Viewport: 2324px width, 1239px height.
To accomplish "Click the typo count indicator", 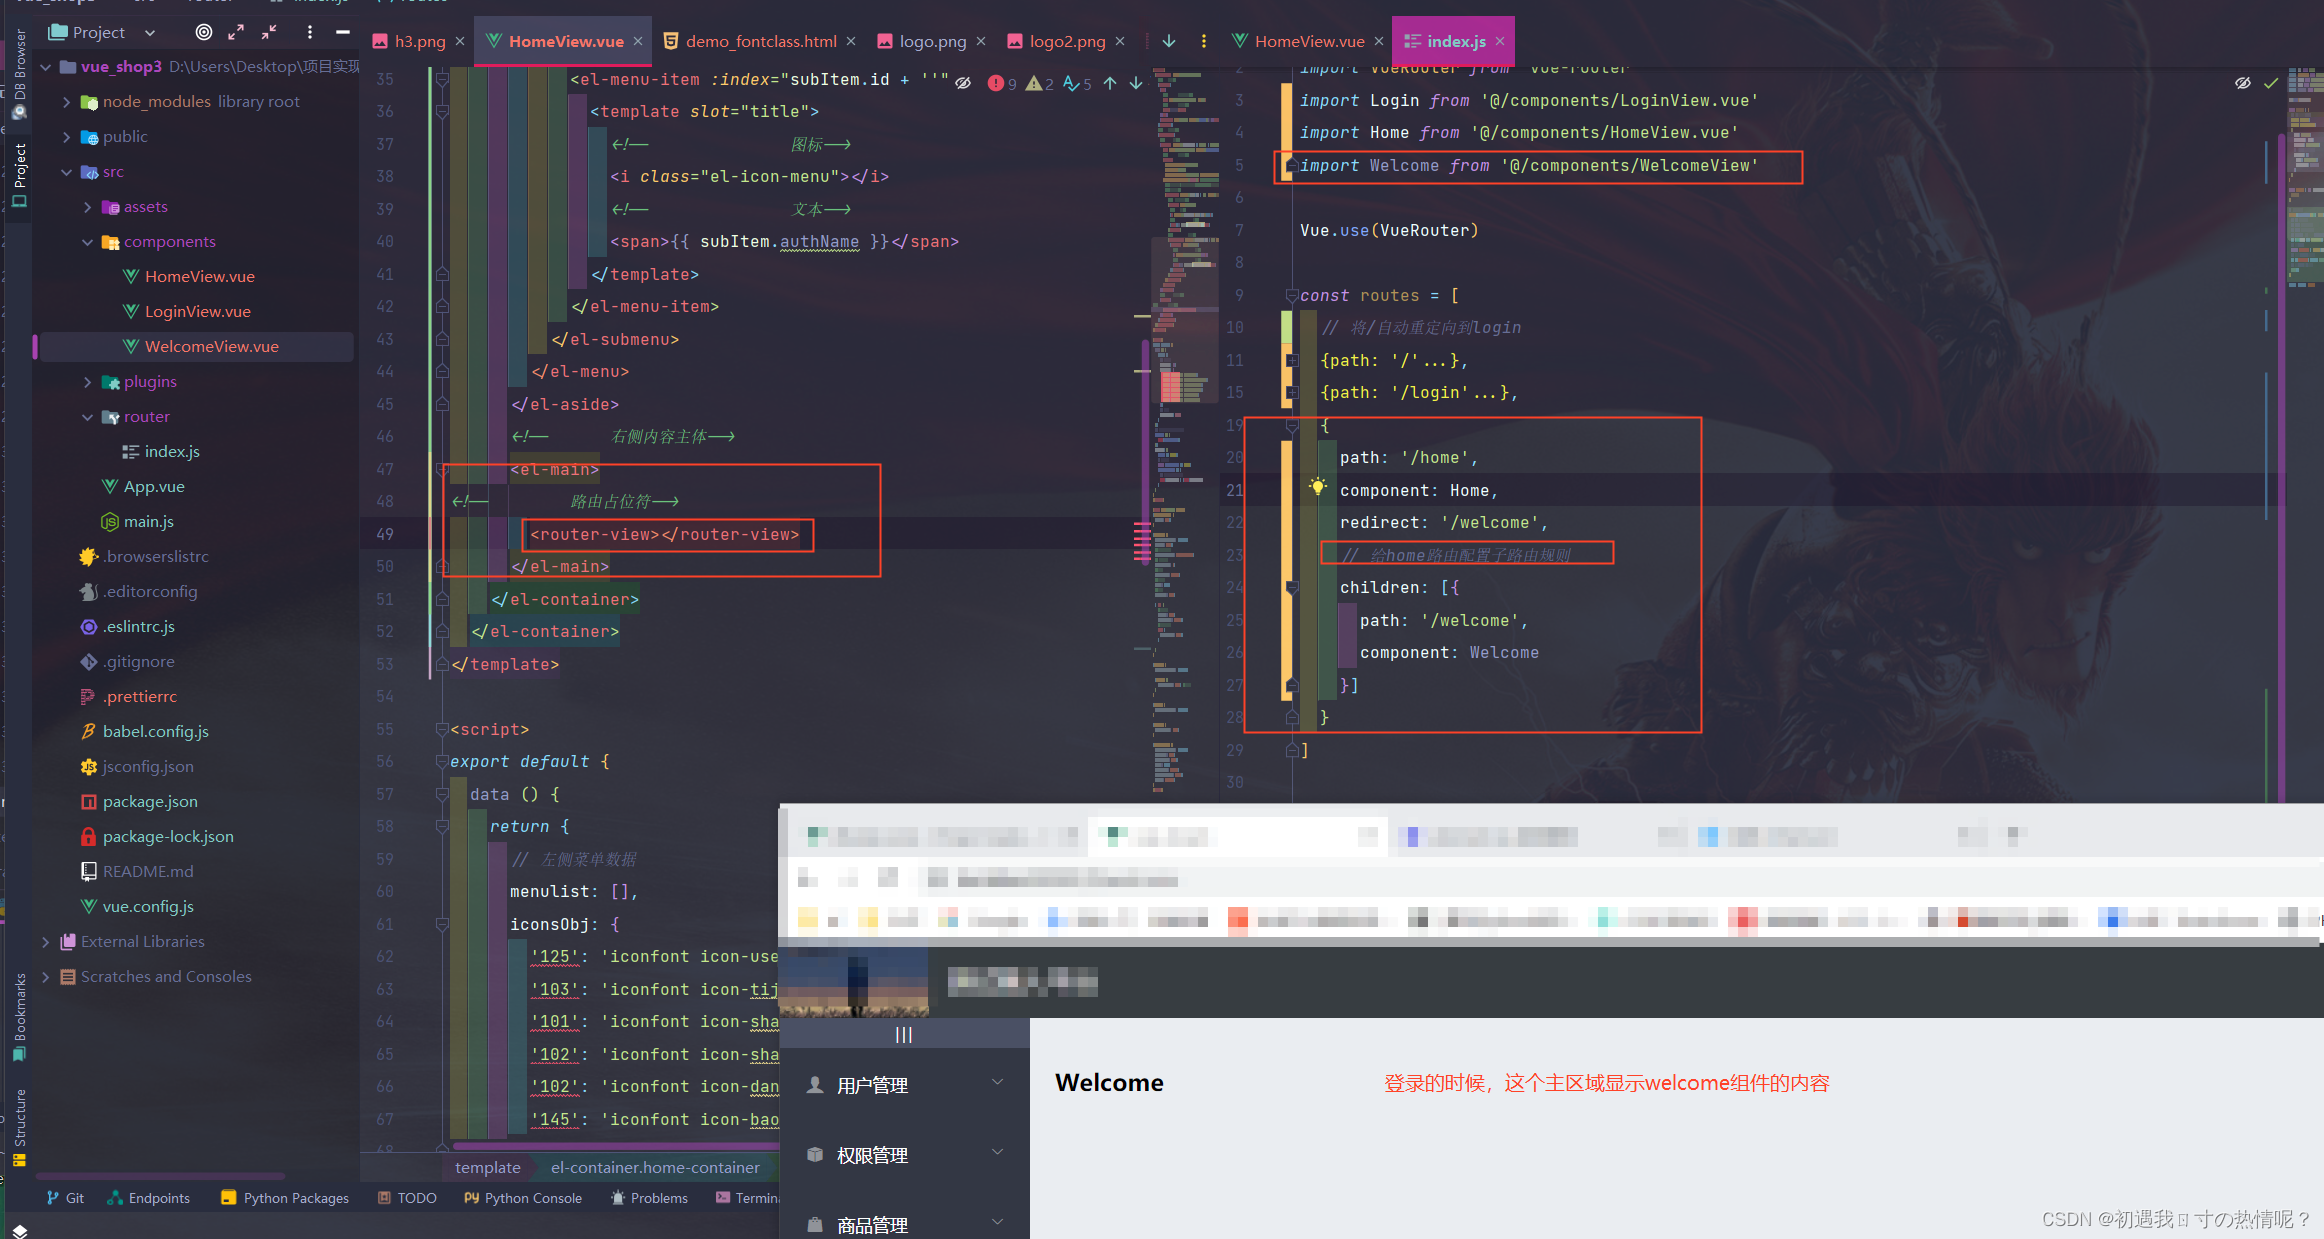I will [1078, 83].
